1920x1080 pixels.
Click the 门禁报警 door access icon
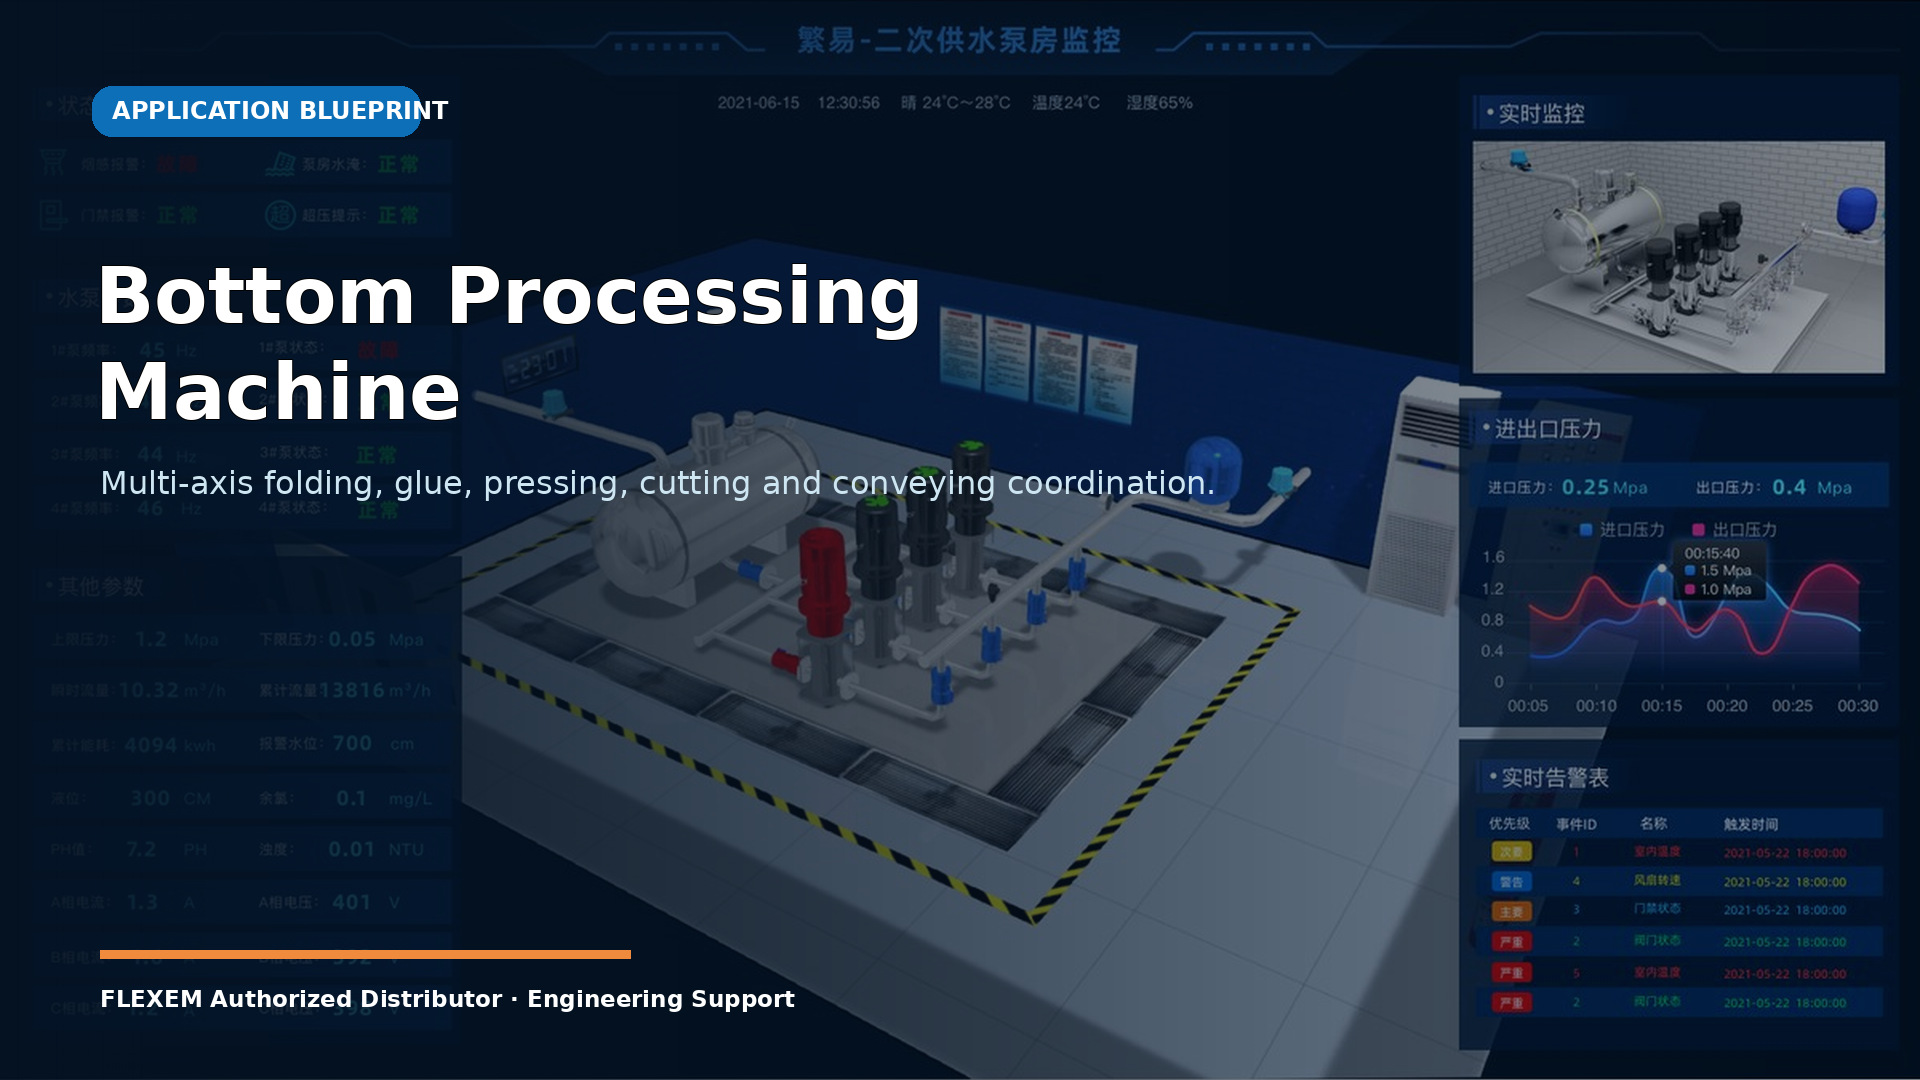pyautogui.click(x=53, y=214)
